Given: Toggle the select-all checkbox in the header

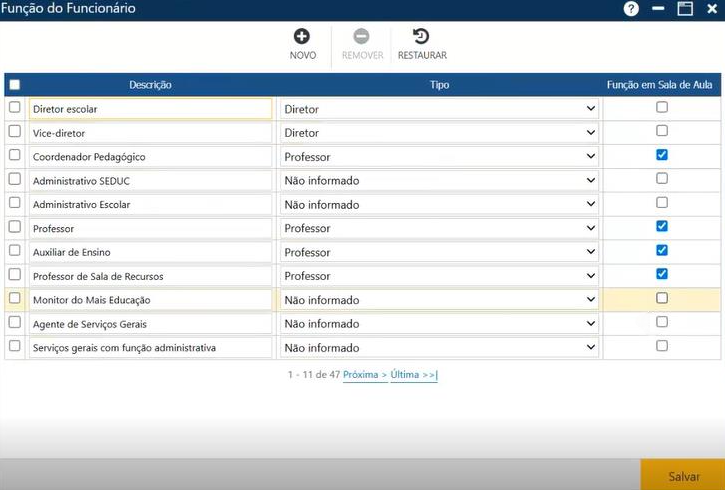Looking at the screenshot, I should (x=14, y=85).
